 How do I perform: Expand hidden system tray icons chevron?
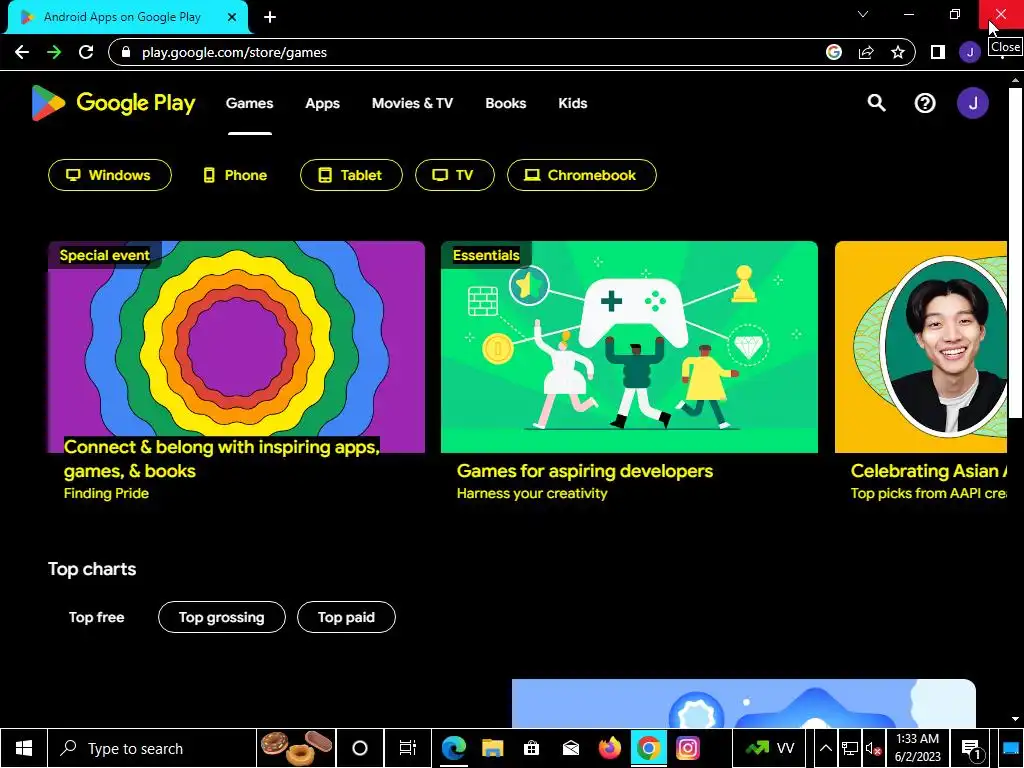[x=825, y=748]
